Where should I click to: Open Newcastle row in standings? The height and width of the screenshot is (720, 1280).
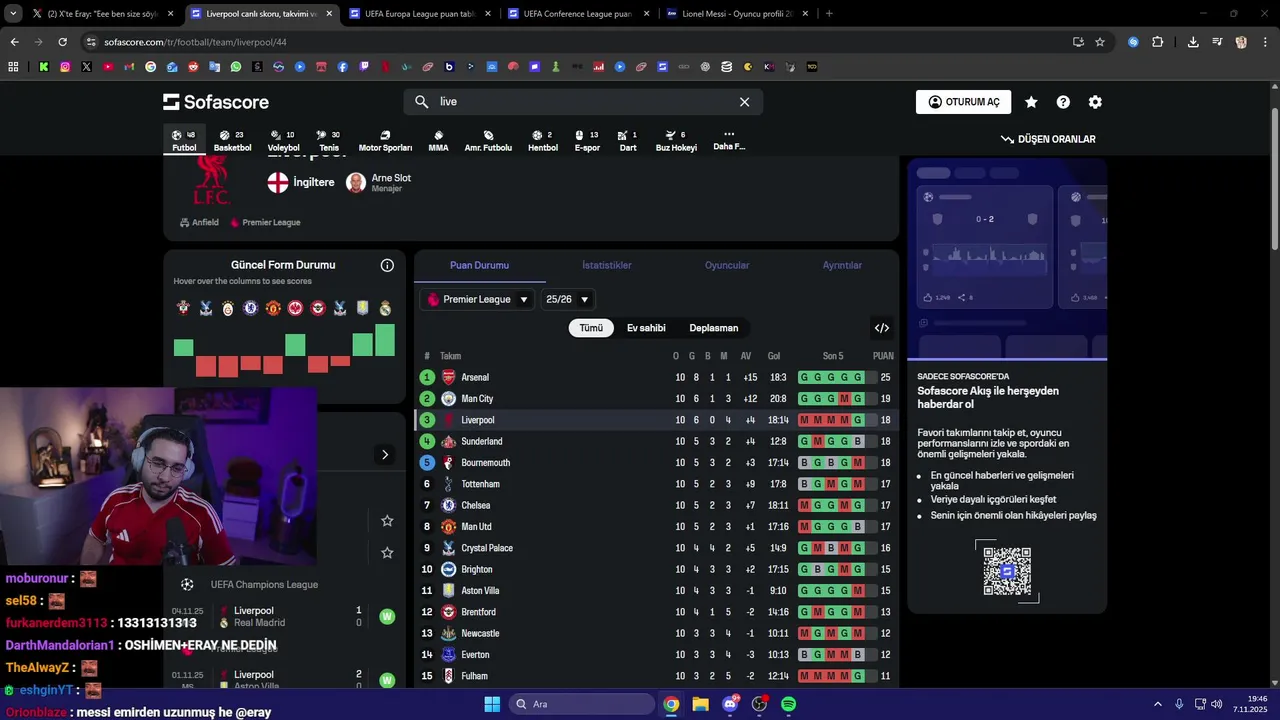tap(656, 633)
